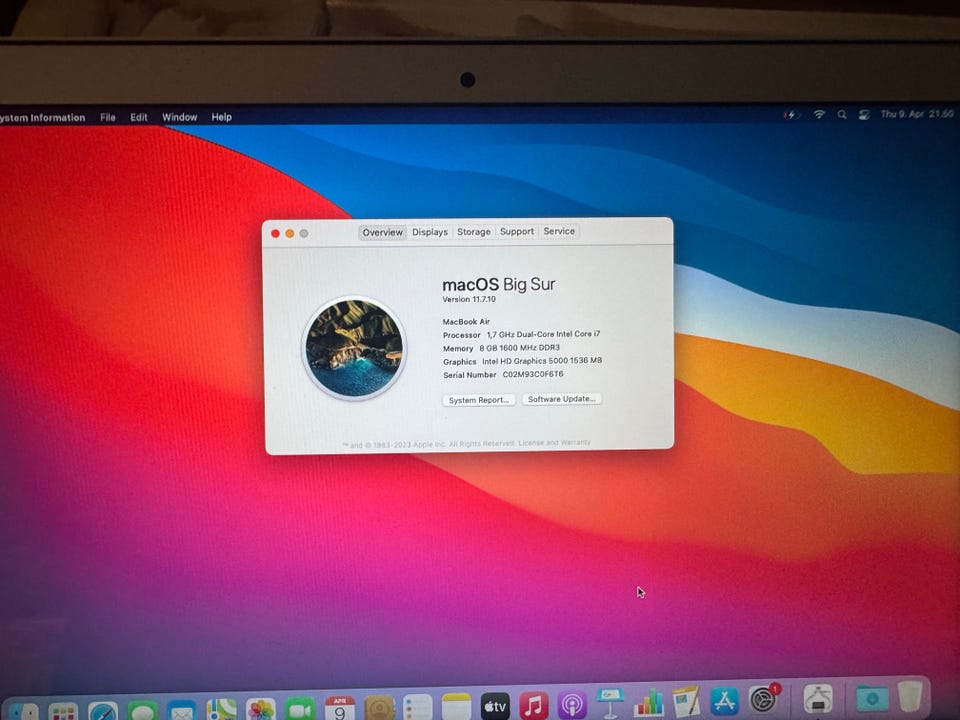Switch to the Support tab

click(517, 231)
